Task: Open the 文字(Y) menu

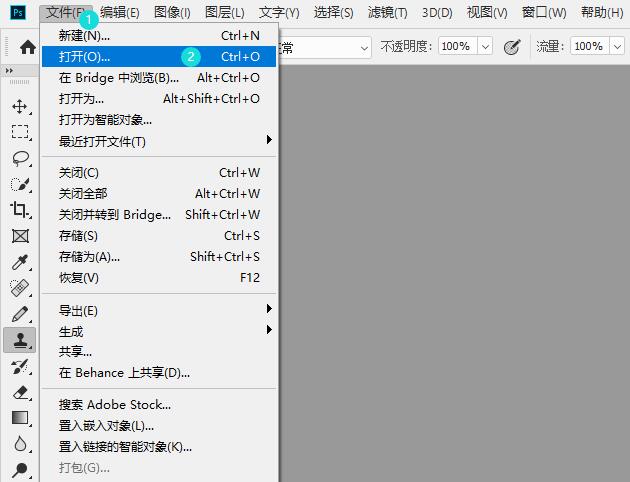Action: (279, 13)
